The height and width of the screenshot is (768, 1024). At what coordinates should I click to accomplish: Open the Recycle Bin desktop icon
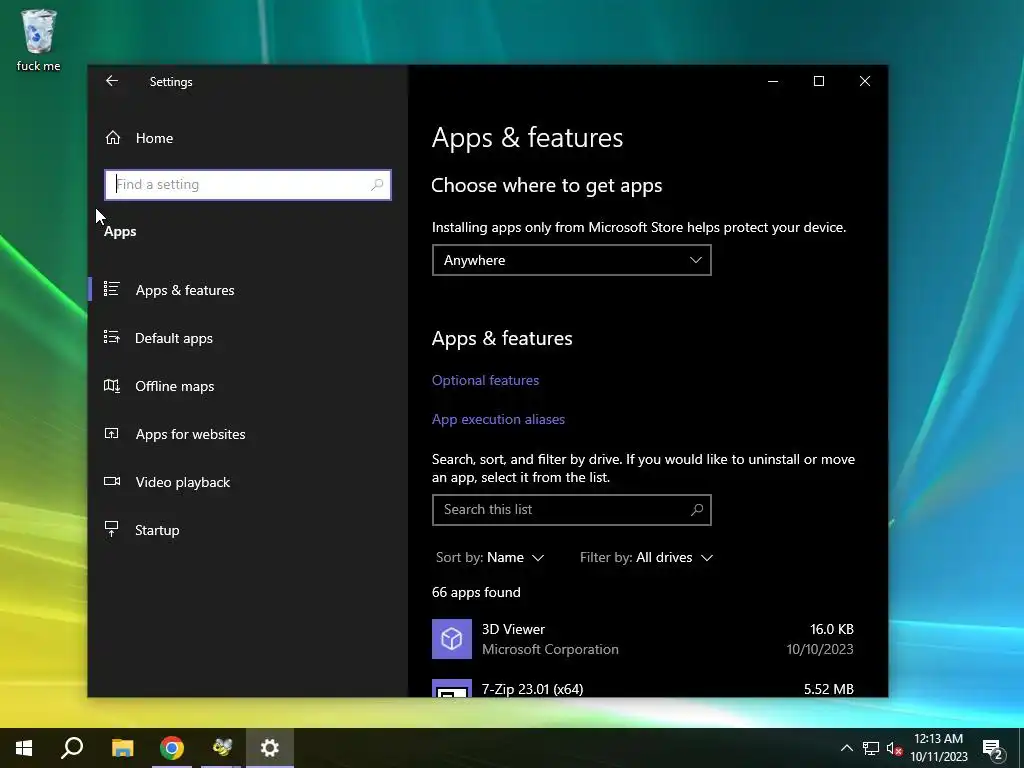point(39,39)
